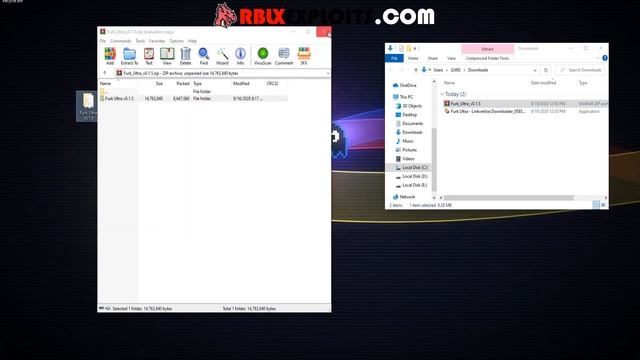Viewport: 640px width, 360px height.
Task: Click Explorer up-directory arrow
Action: tap(416, 70)
